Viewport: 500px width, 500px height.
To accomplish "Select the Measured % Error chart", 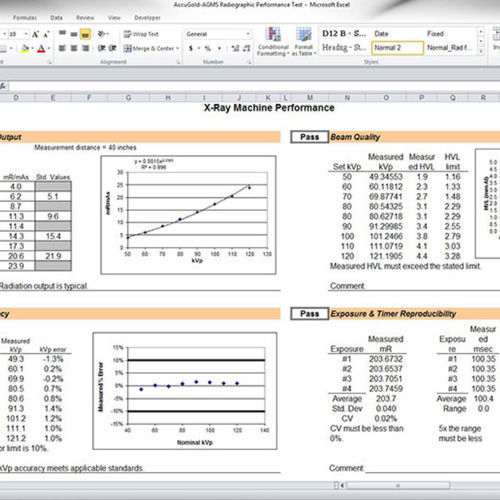I will pyautogui.click(x=185, y=391).
